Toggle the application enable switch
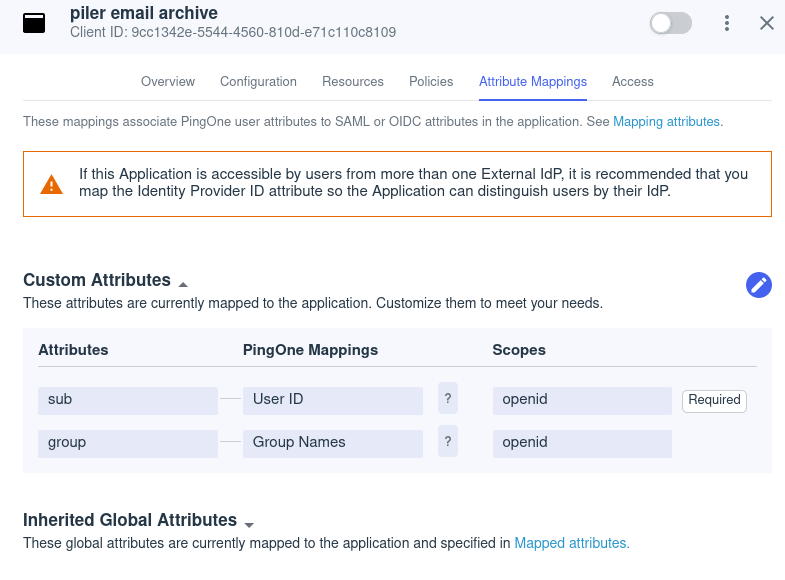Screen dimensions: 785x580 point(670,23)
